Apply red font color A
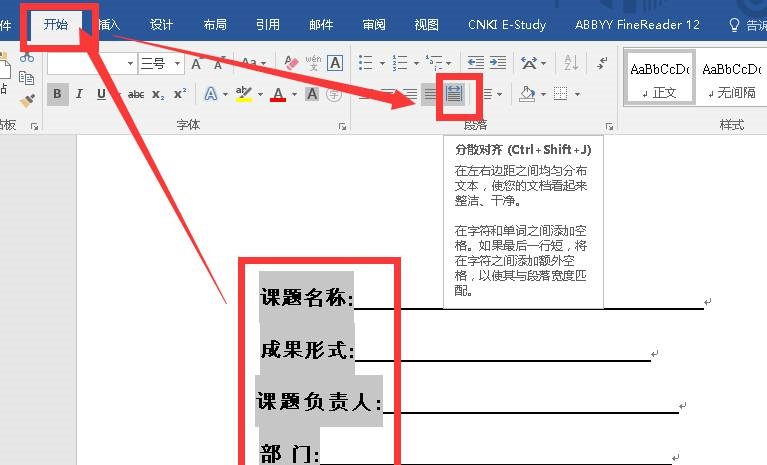The image size is (767, 465). tap(278, 93)
